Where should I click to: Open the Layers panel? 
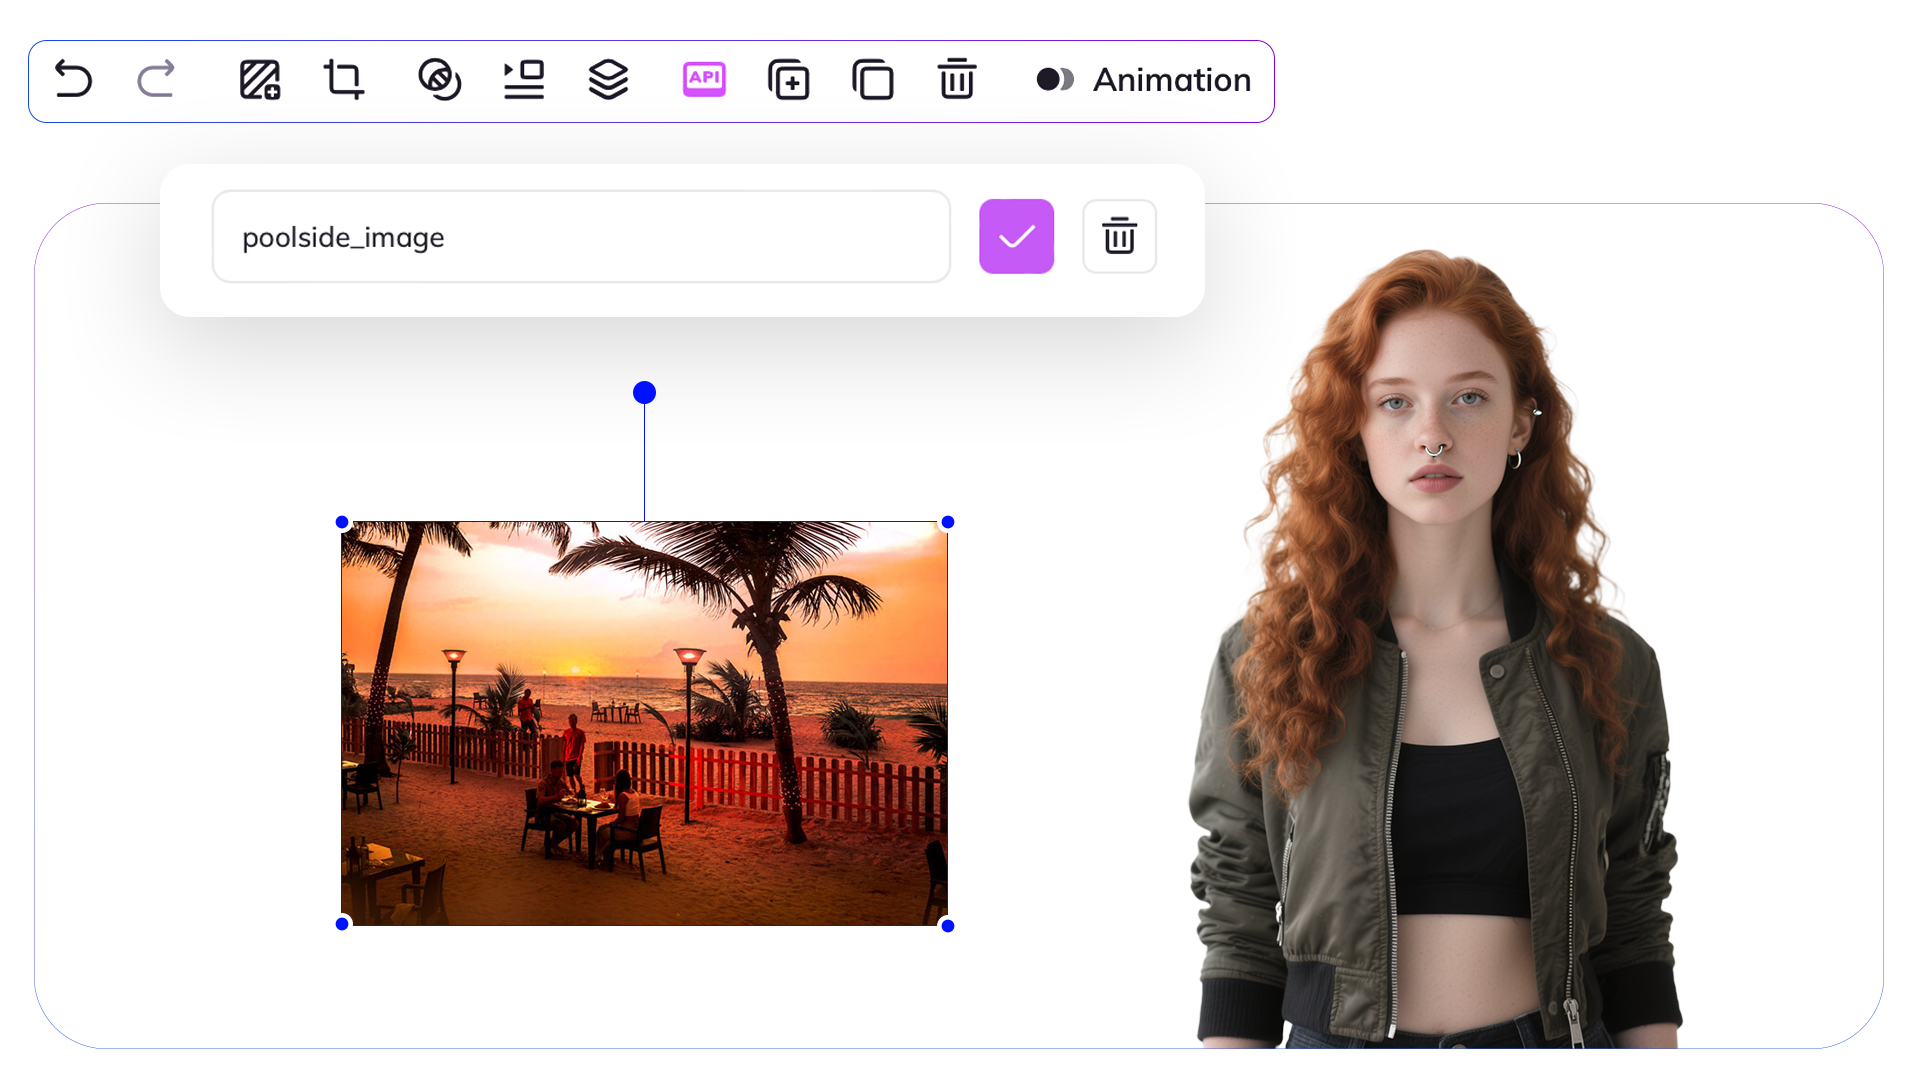pyautogui.click(x=608, y=80)
